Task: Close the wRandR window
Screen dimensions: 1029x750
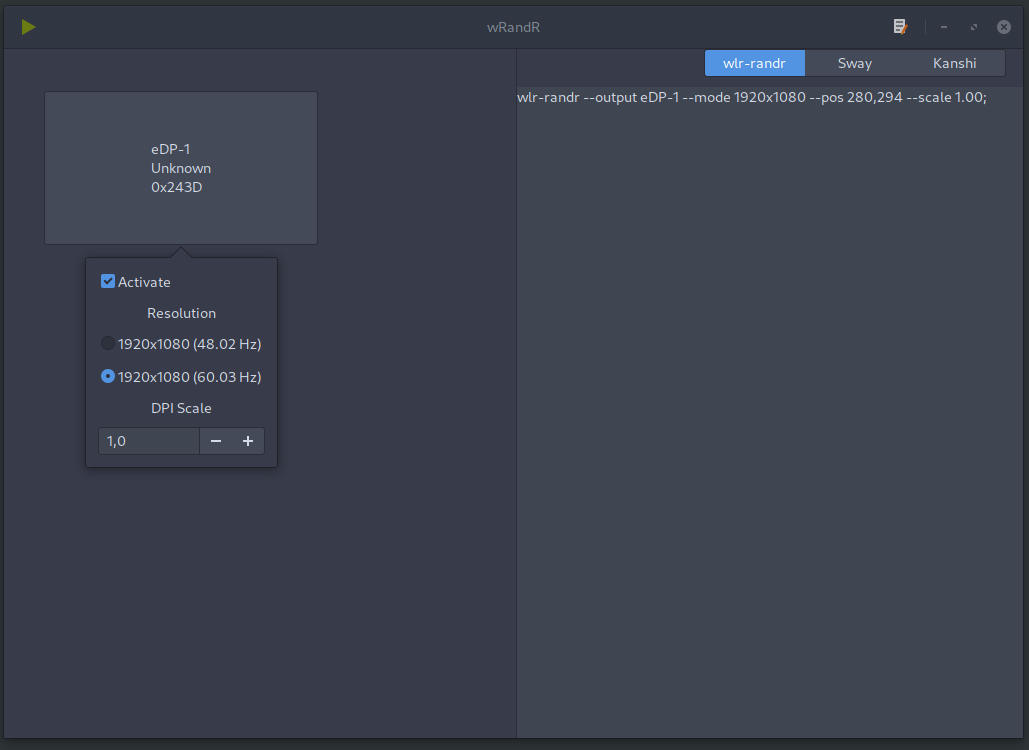Action: [1004, 27]
